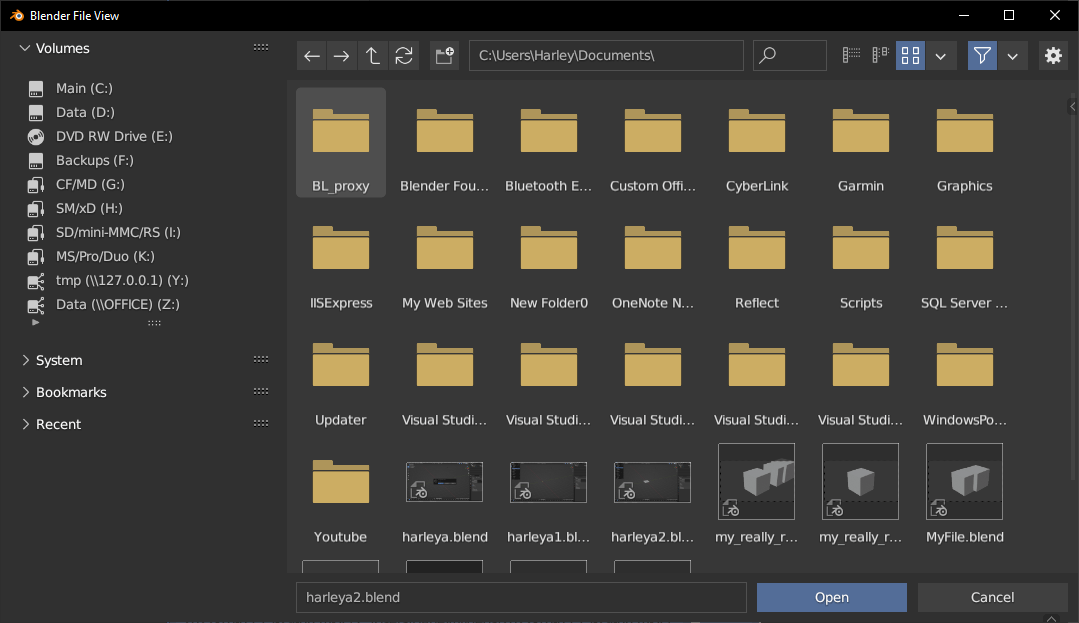This screenshot has height=623, width=1079.
Task: Refresh the file list
Action: (404, 55)
